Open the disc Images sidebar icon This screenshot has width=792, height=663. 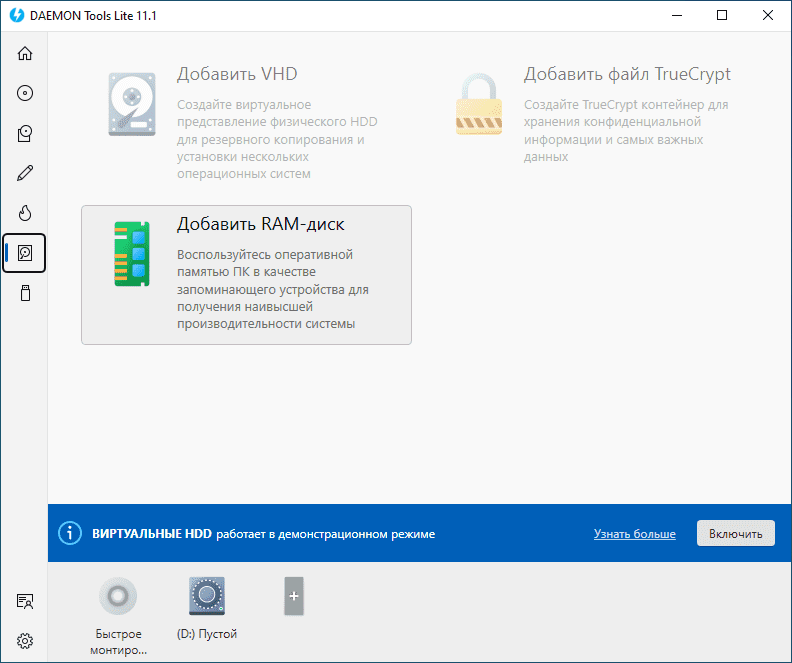pos(25,93)
